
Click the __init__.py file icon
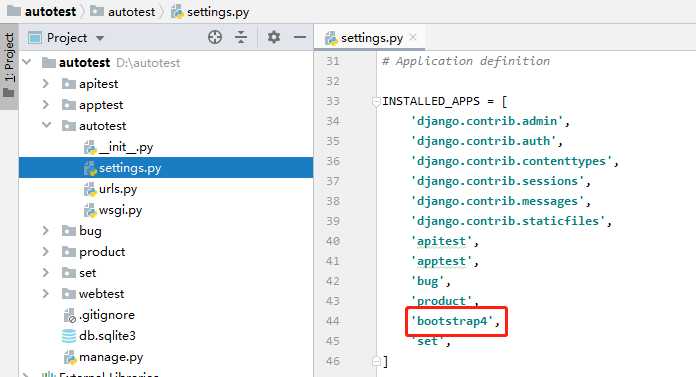[x=90, y=147]
